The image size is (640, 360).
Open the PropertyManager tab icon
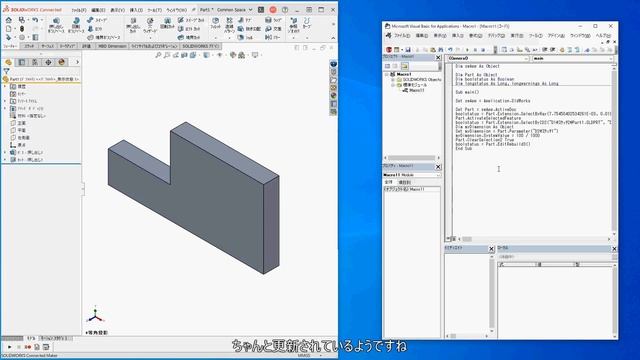coord(22,62)
